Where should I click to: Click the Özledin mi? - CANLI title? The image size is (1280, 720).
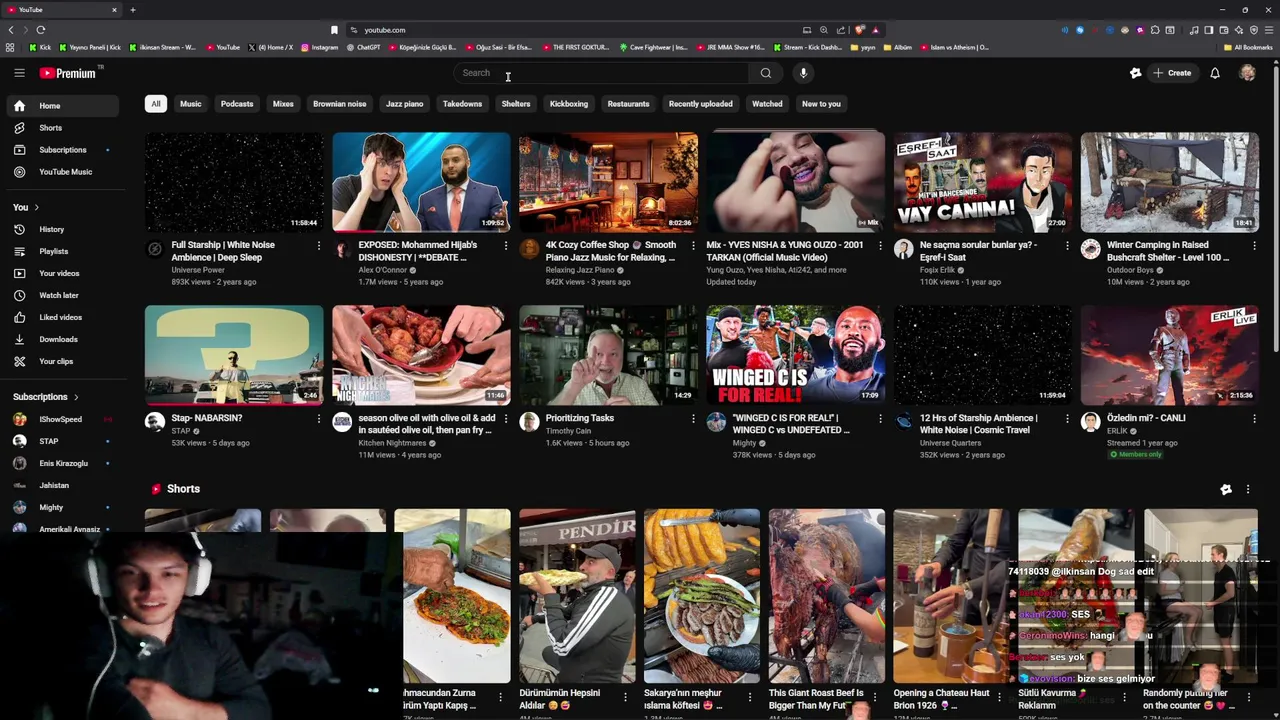1146,418
